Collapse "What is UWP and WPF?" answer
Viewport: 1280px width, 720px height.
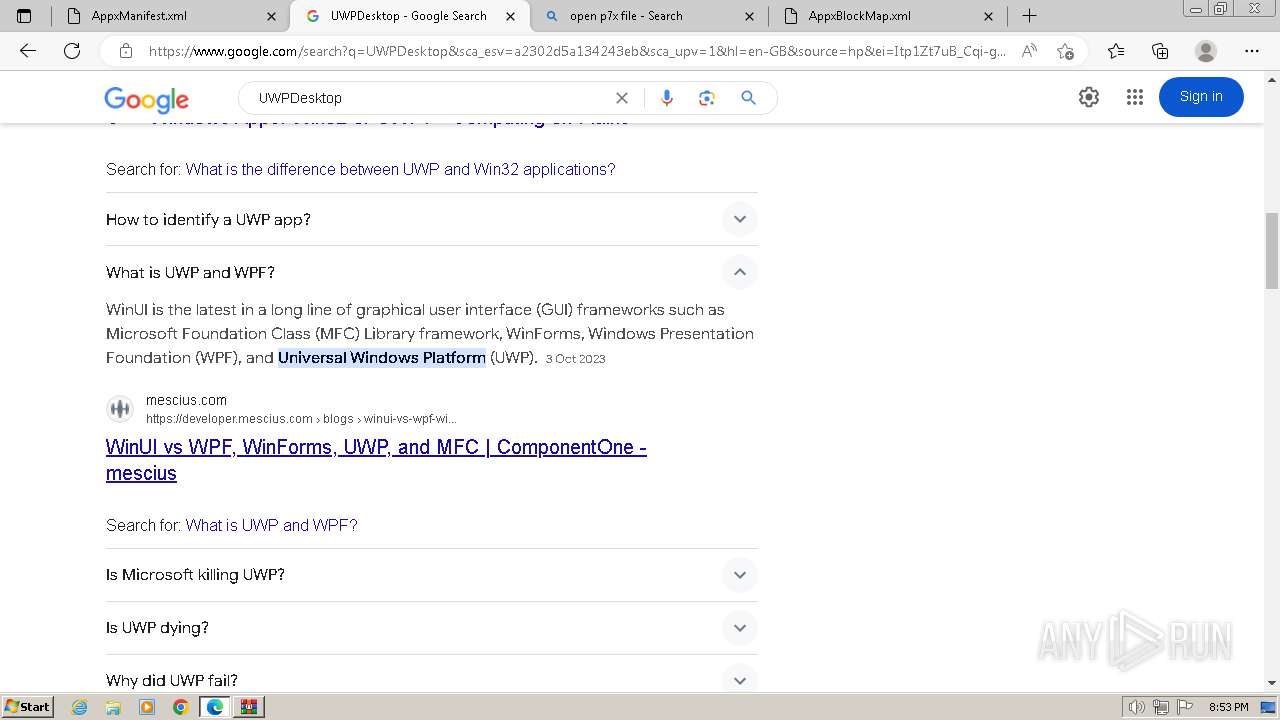coord(740,272)
